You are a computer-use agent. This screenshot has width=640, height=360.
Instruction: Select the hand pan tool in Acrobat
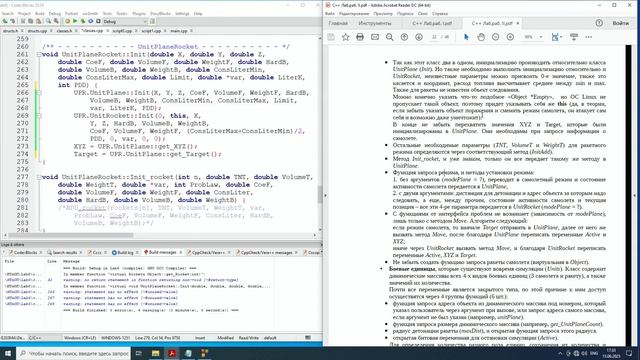[481, 37]
